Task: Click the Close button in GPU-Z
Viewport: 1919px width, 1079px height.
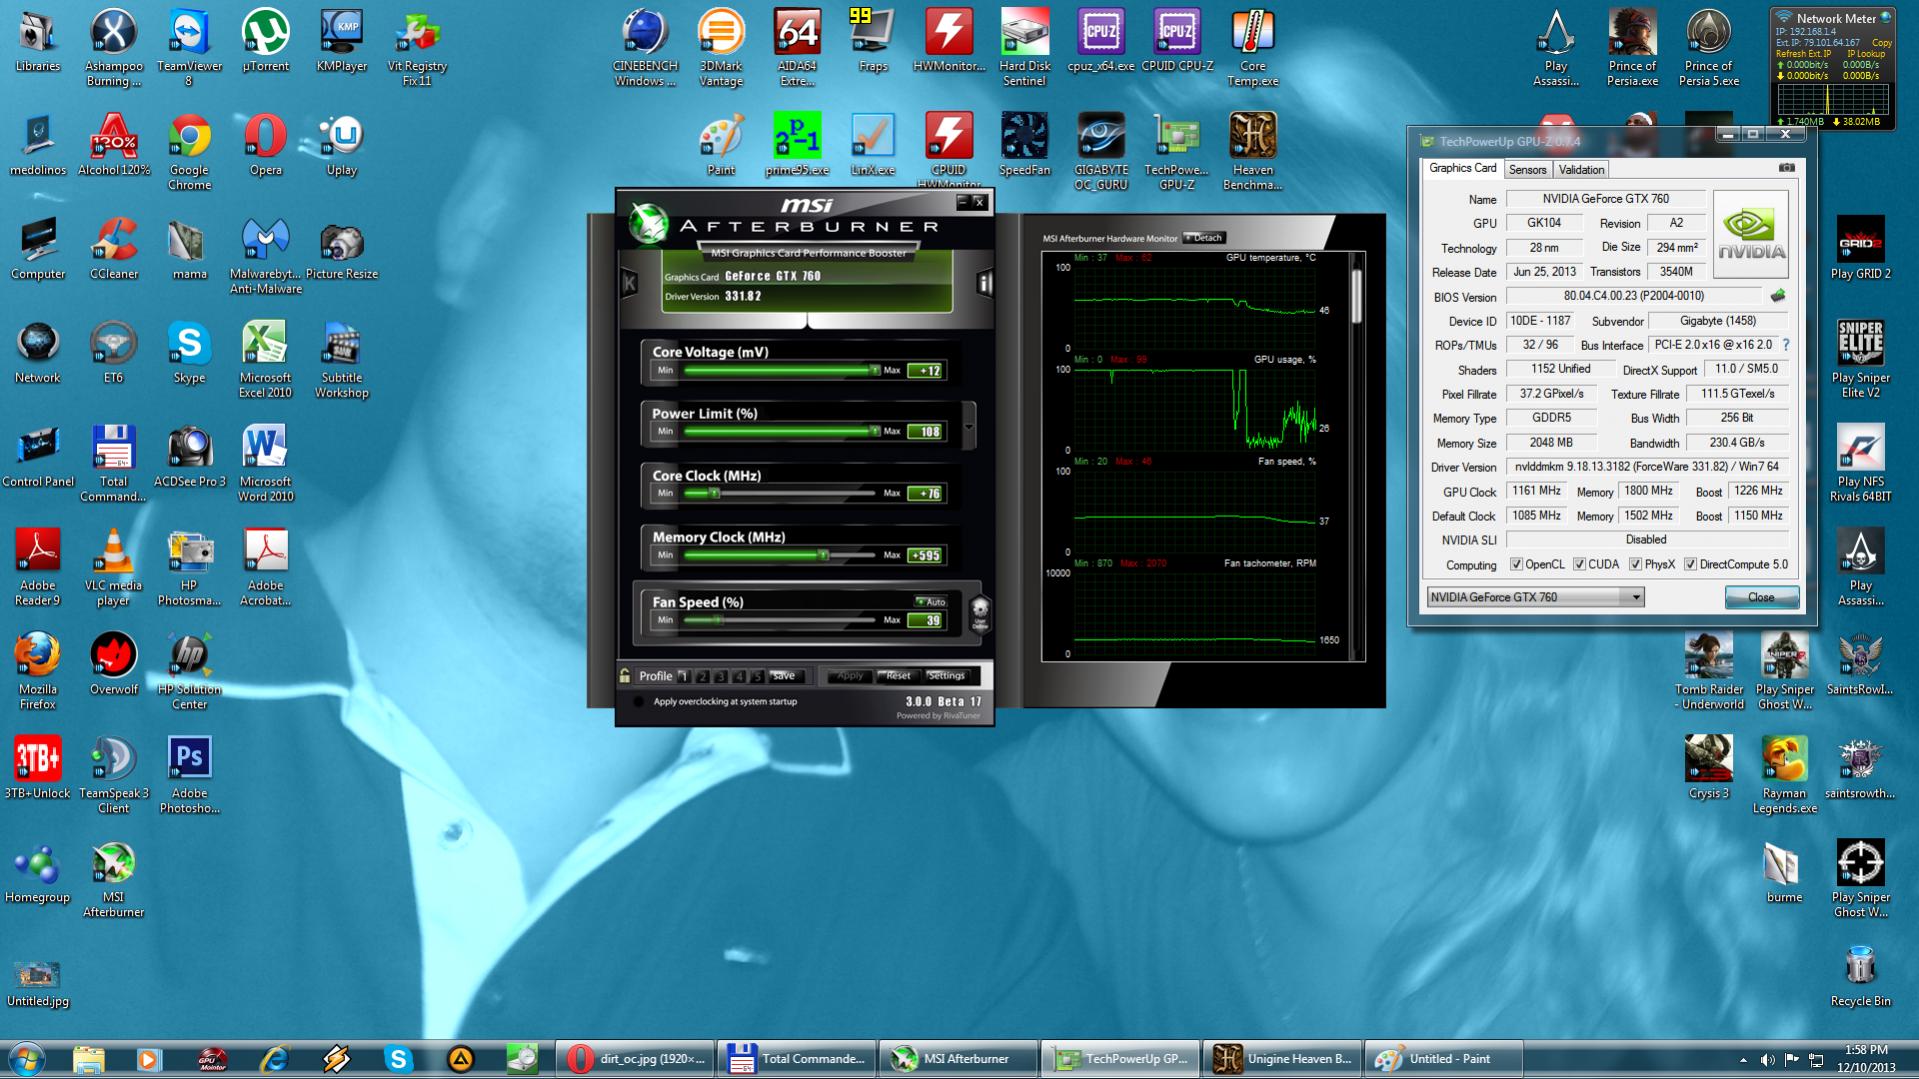Action: coord(1760,597)
